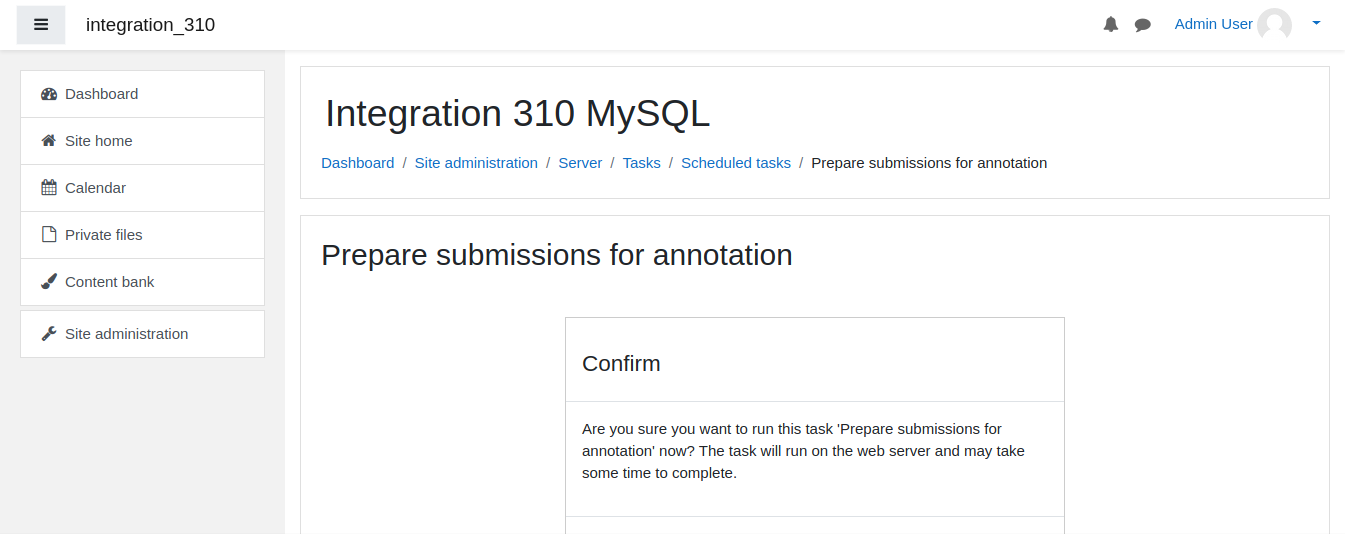The height and width of the screenshot is (534, 1345).
Task: Return to Scheduled tasks breadcrumb link
Action: coord(736,163)
